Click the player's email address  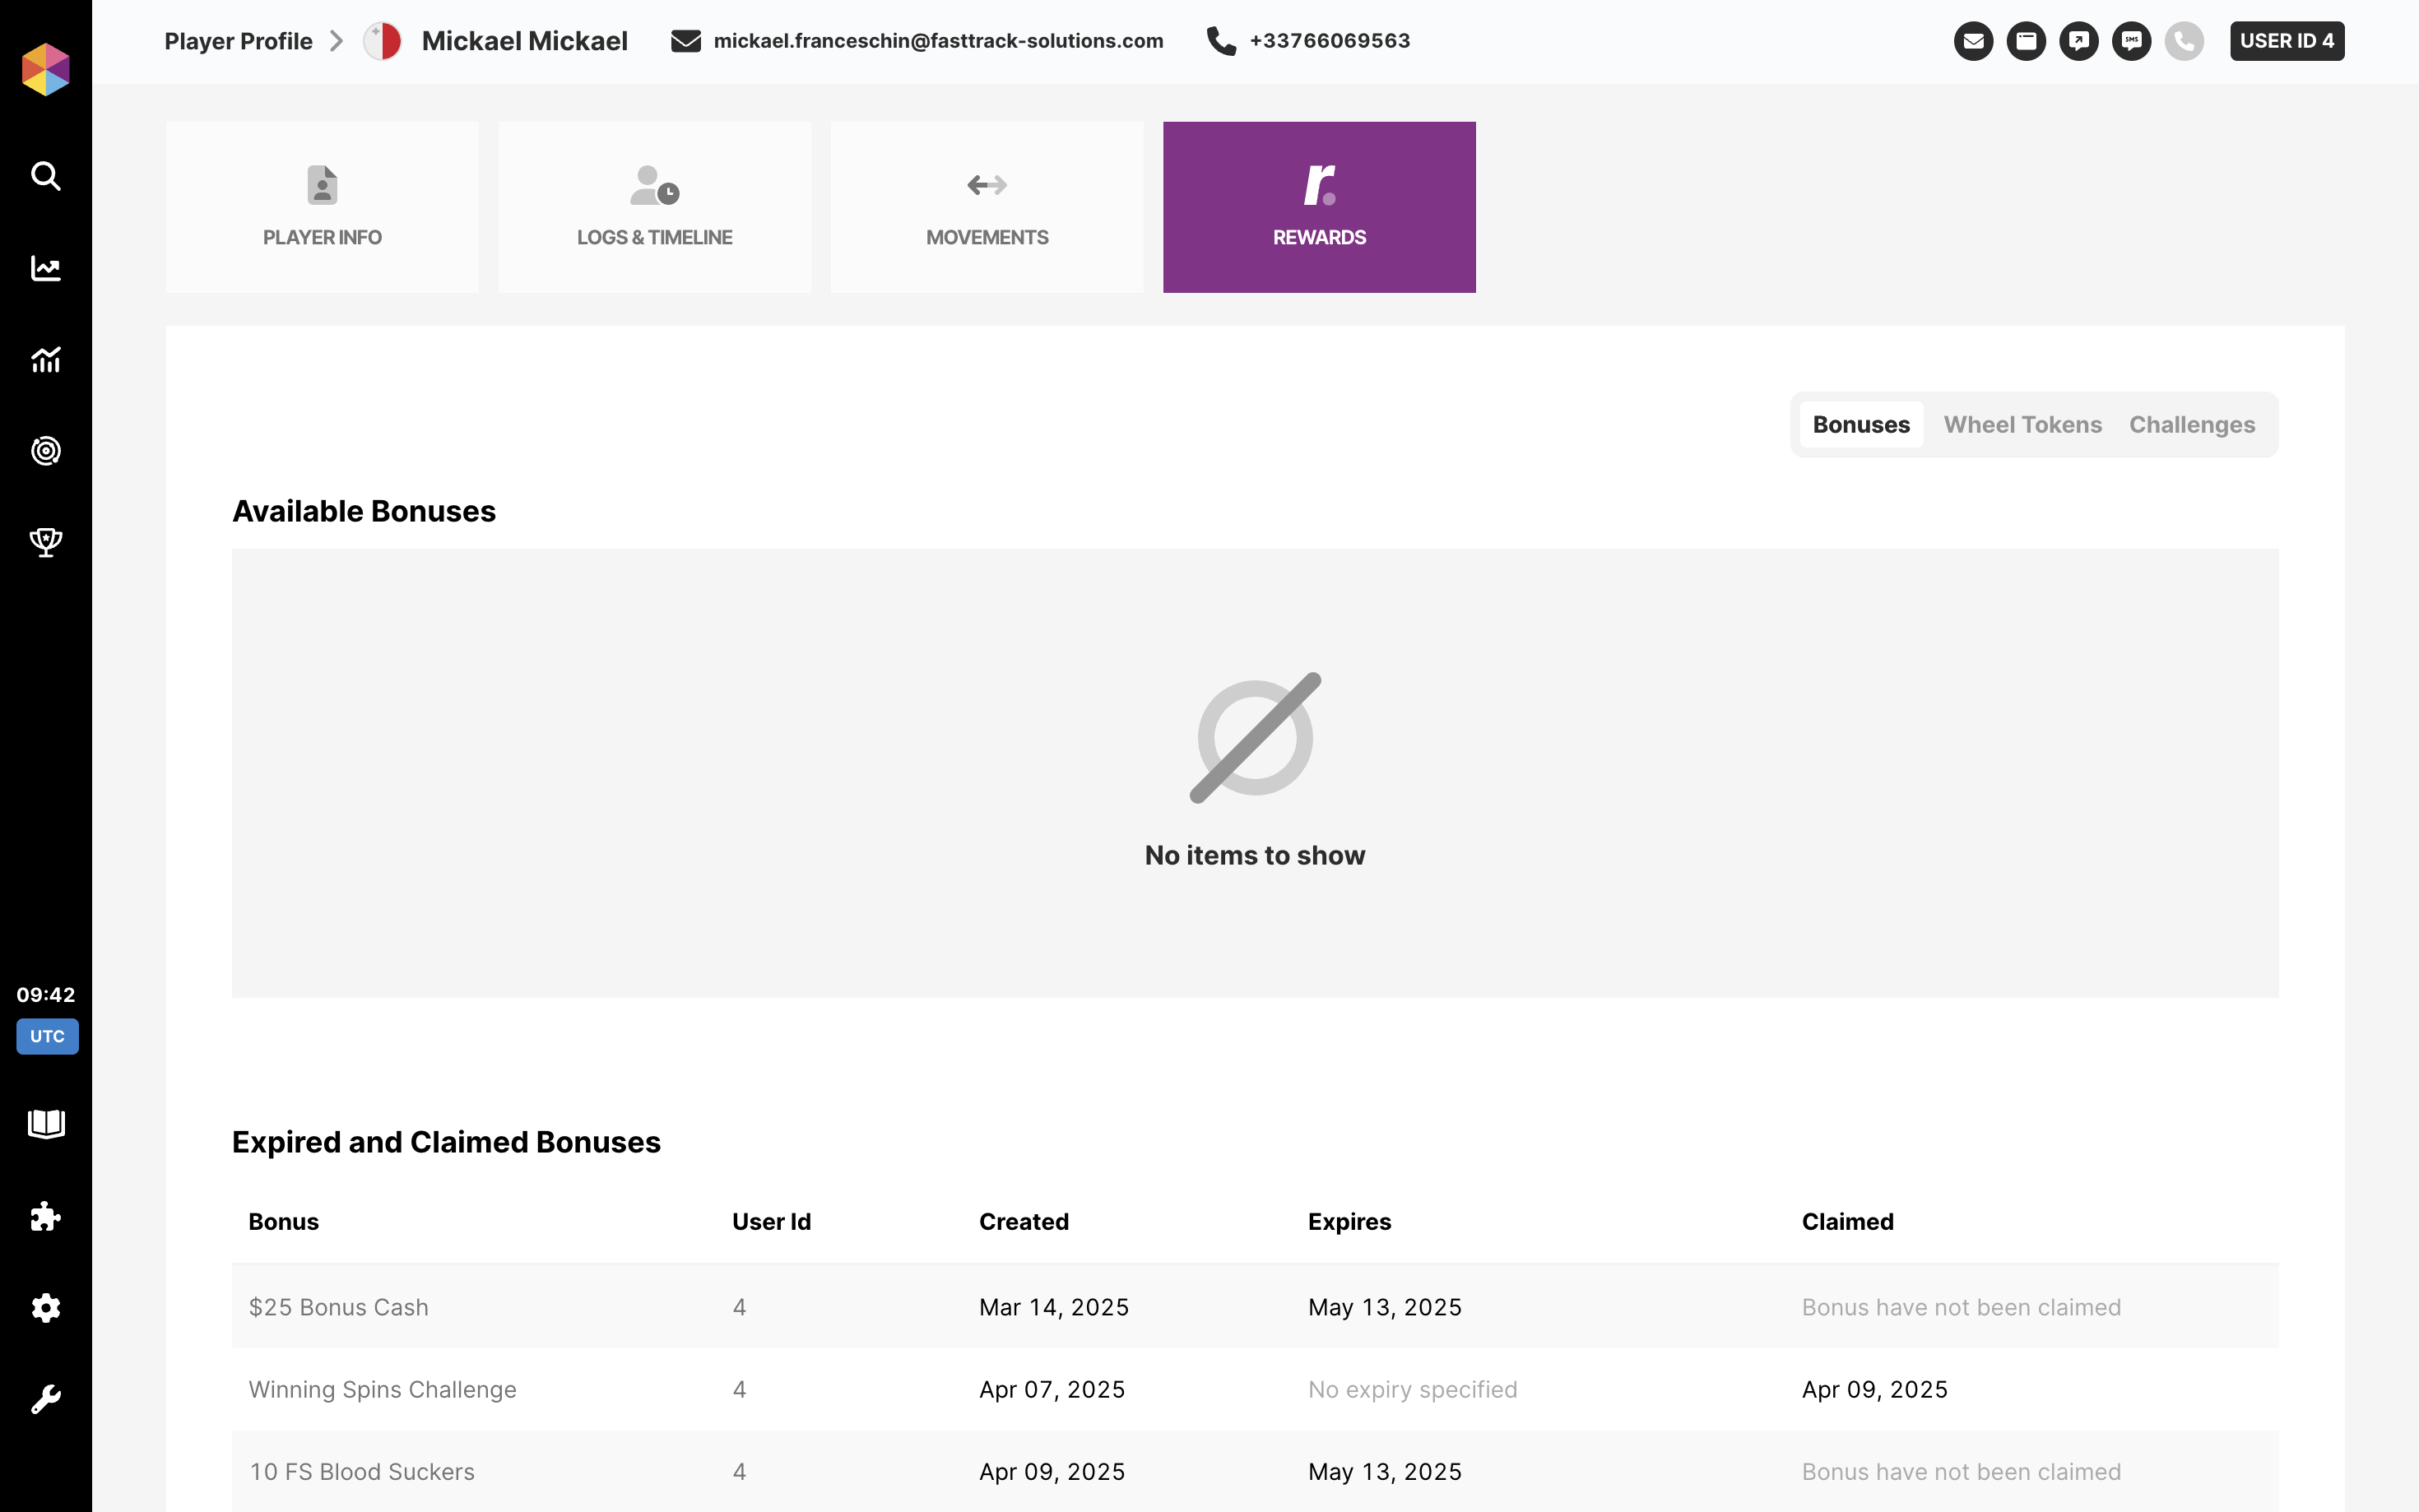point(938,41)
